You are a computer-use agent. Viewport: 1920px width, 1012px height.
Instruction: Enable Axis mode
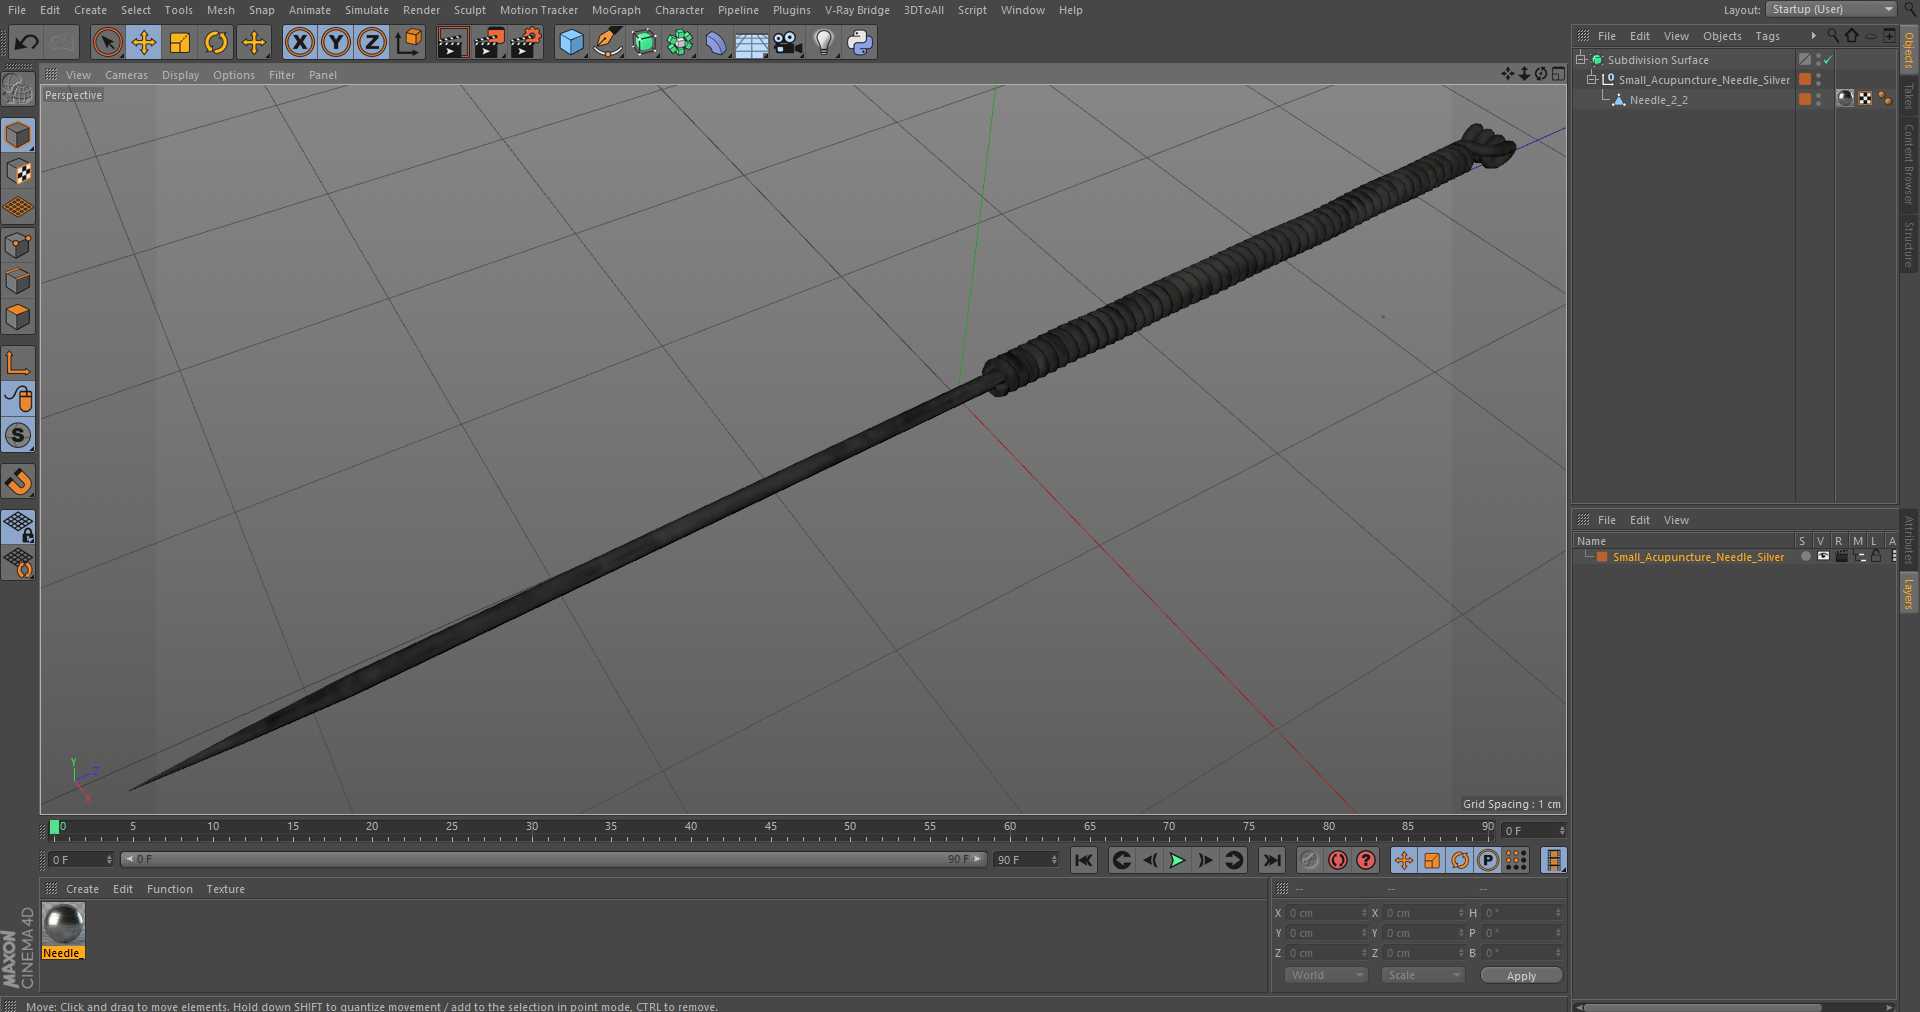(x=18, y=363)
